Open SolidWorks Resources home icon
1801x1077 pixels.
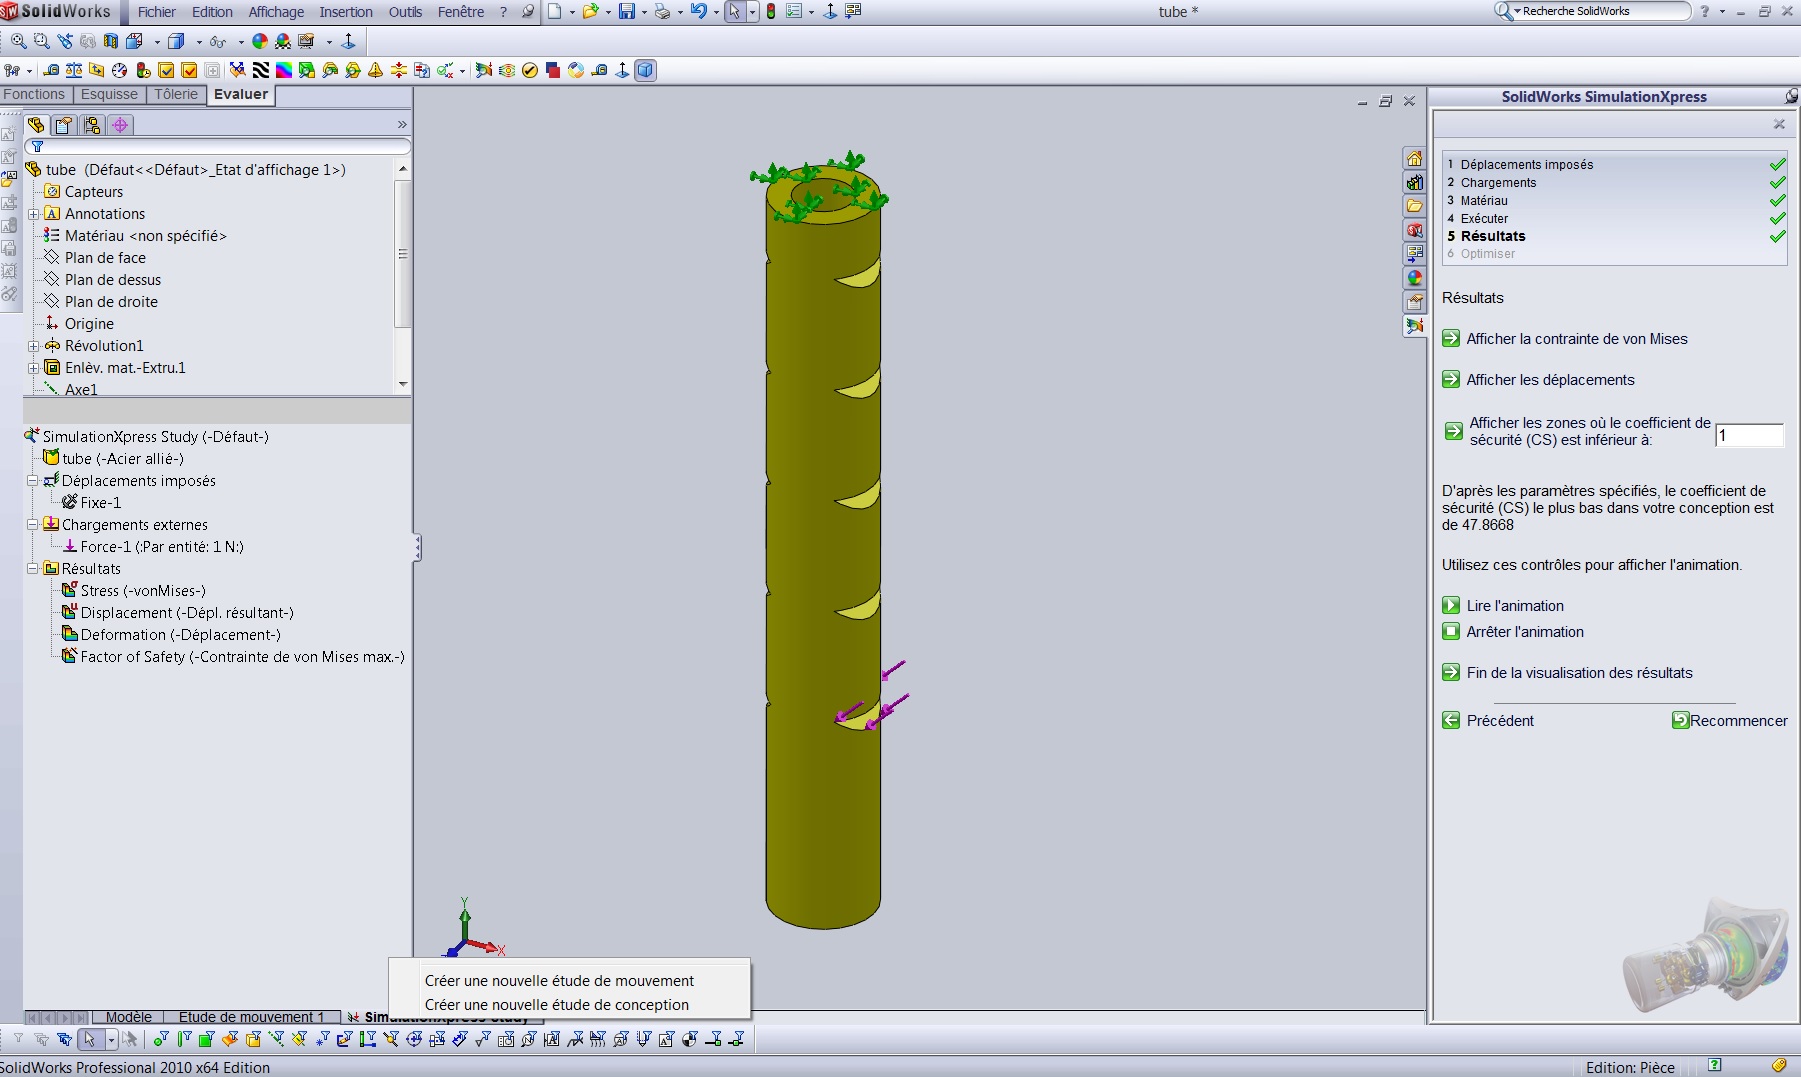[1414, 159]
